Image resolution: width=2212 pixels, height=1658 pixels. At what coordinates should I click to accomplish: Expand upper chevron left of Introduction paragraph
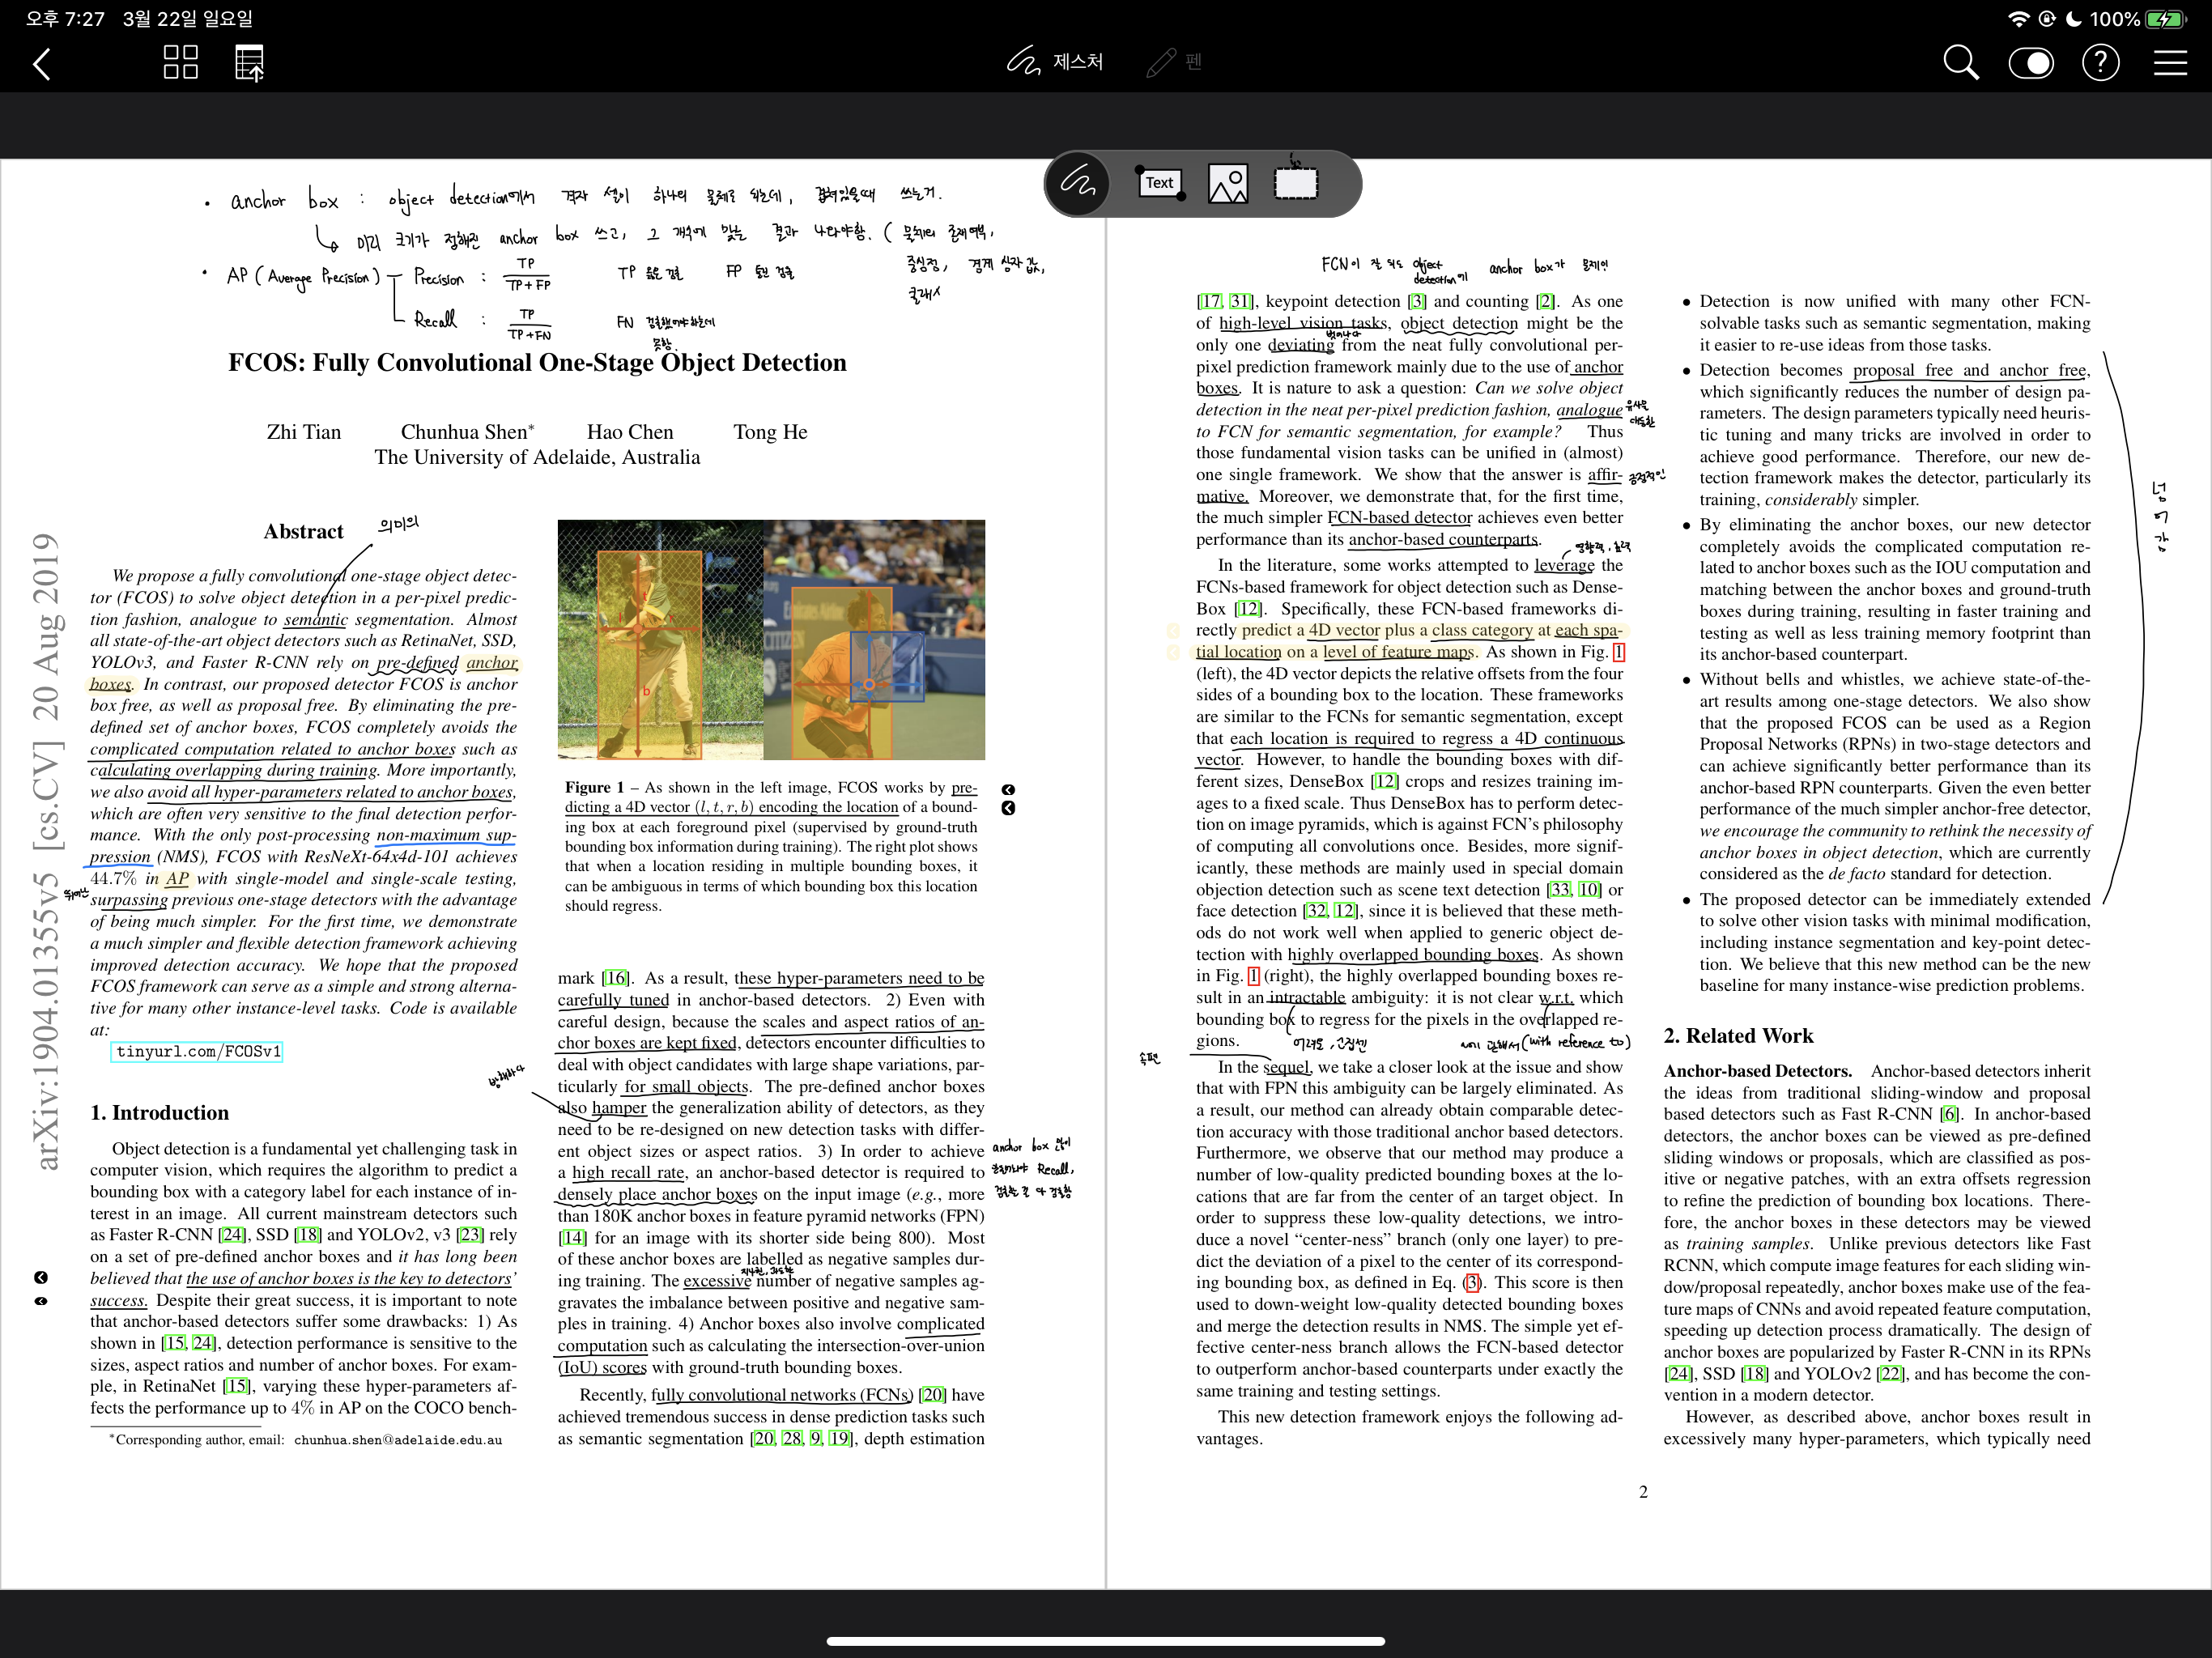point(41,1278)
